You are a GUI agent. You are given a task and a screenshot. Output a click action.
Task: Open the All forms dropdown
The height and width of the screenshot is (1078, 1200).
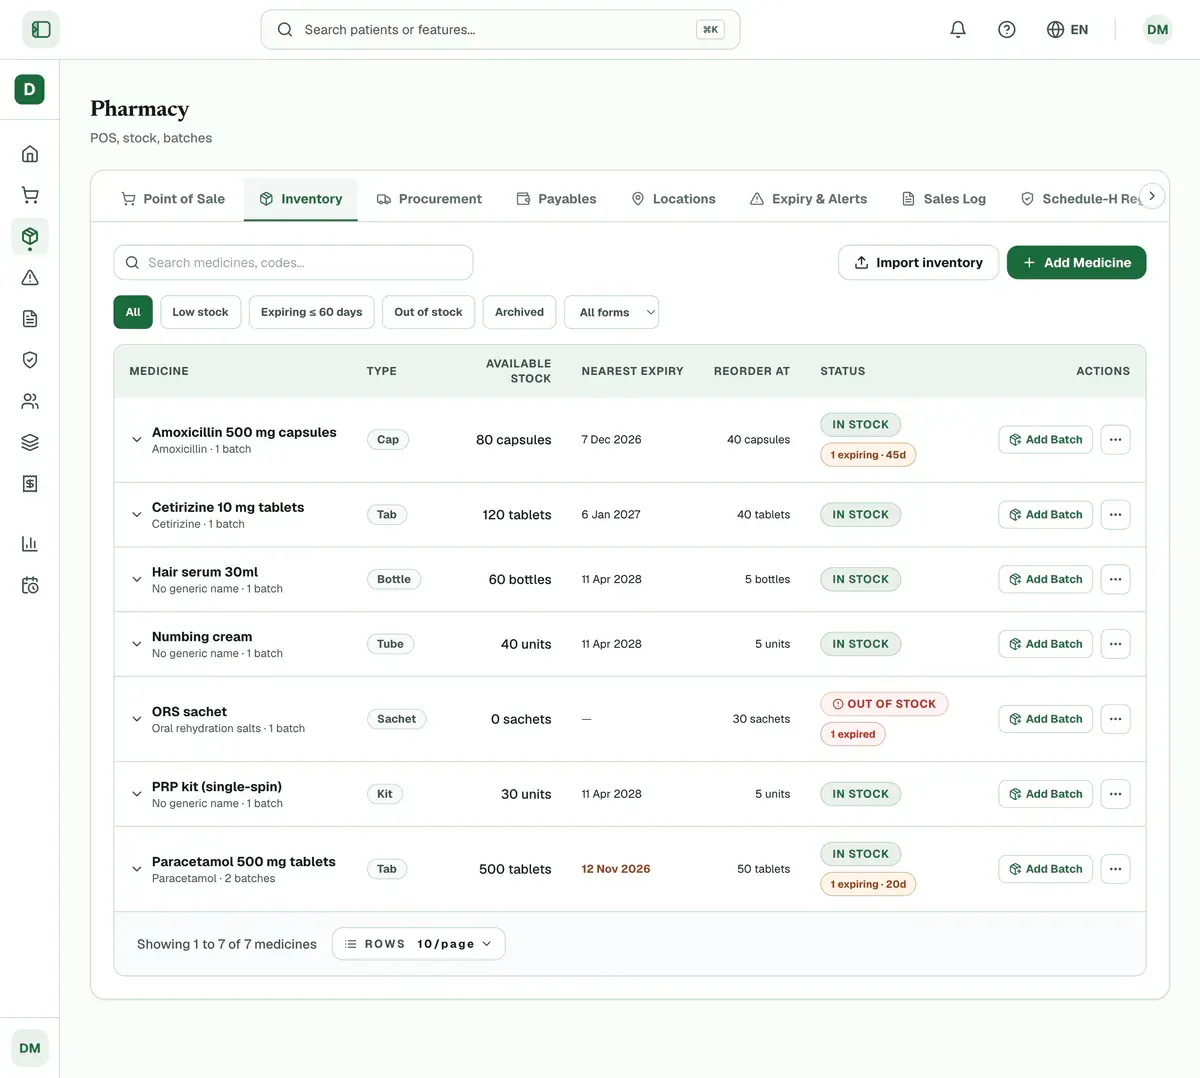tap(612, 312)
